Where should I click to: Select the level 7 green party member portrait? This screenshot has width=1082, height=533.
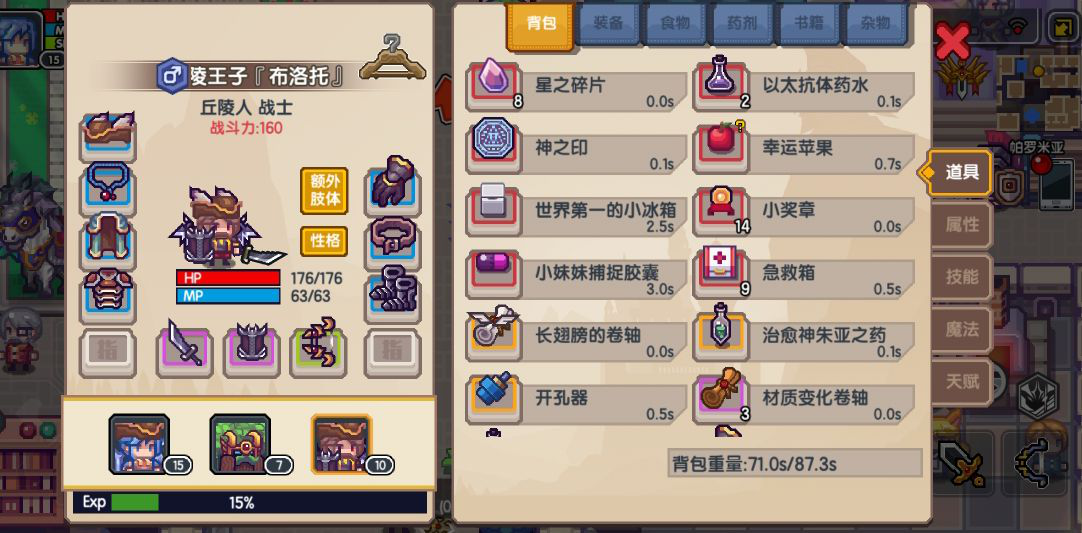240,444
